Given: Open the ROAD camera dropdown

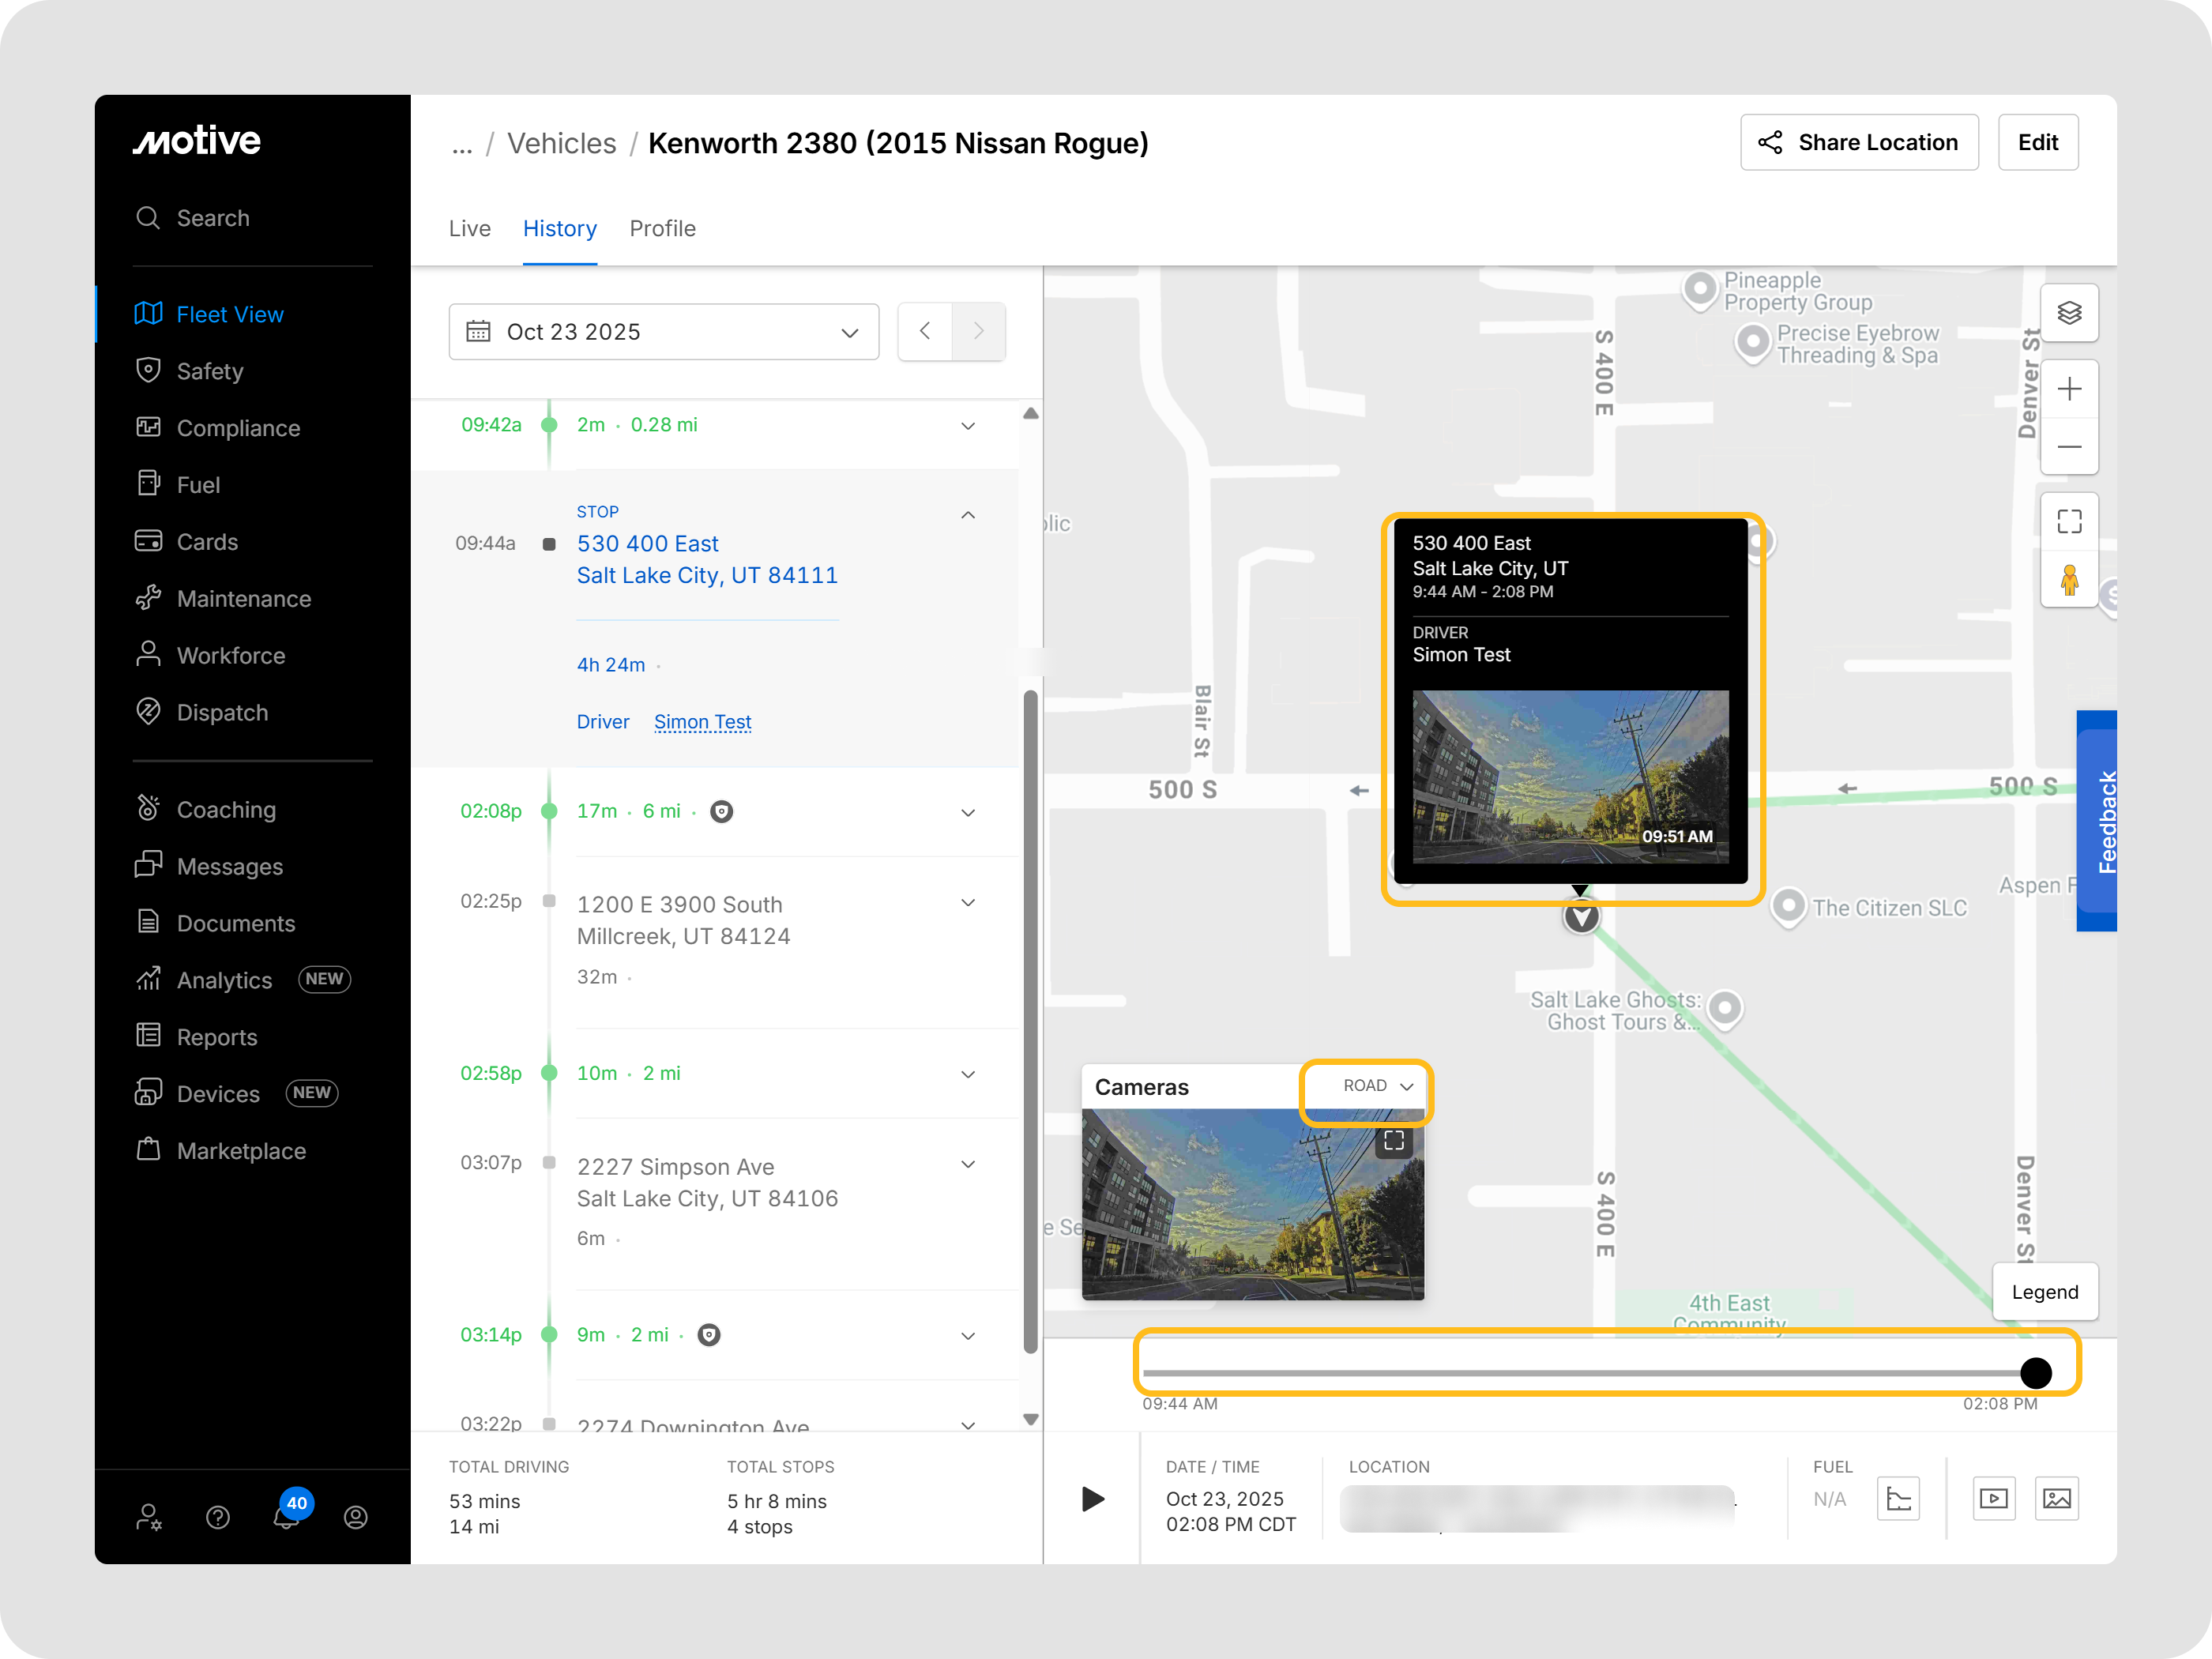Looking at the screenshot, I should tap(1377, 1086).
